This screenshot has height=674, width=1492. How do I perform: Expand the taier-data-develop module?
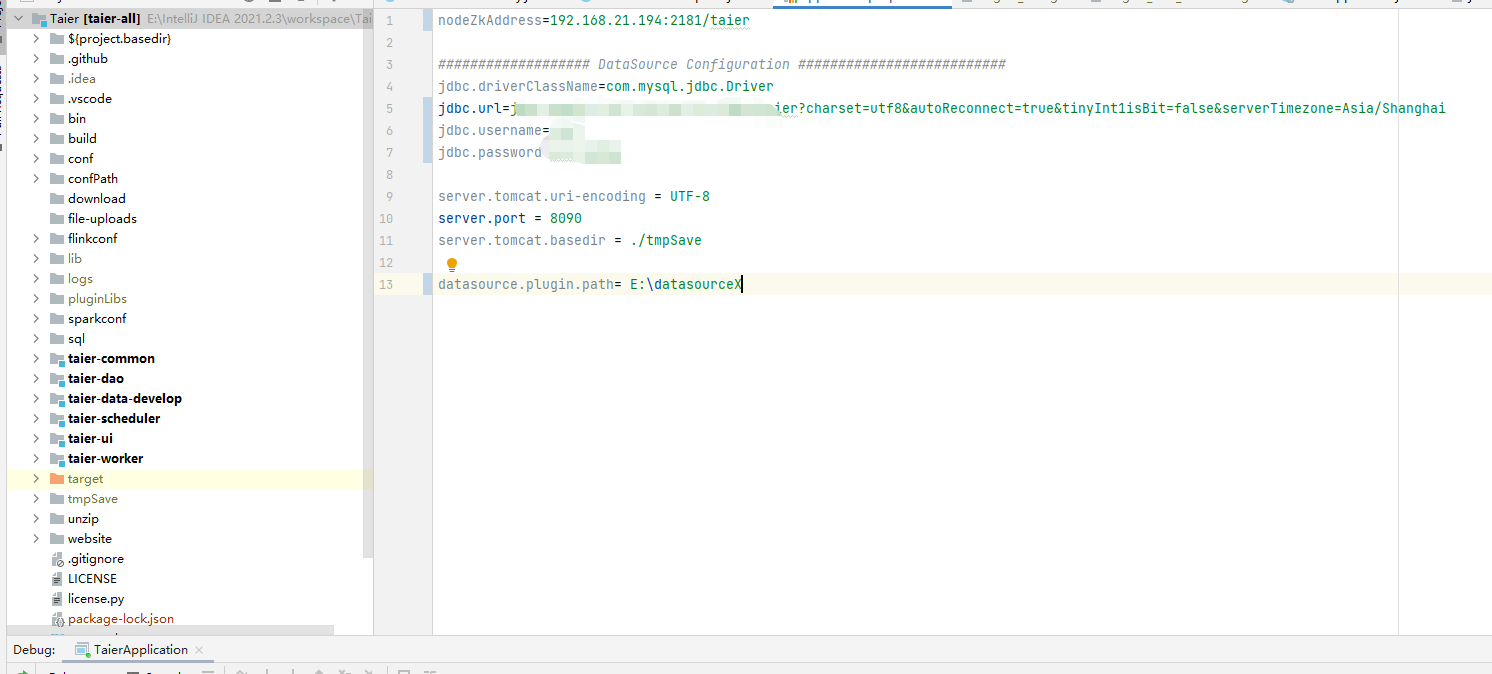(x=36, y=398)
